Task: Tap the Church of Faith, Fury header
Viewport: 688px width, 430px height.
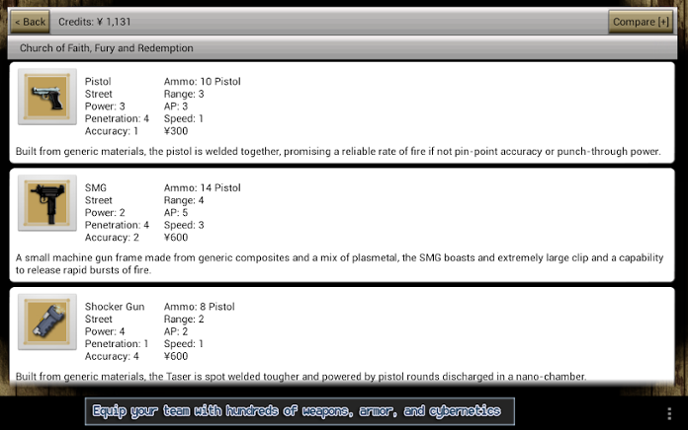Action: [x=107, y=48]
